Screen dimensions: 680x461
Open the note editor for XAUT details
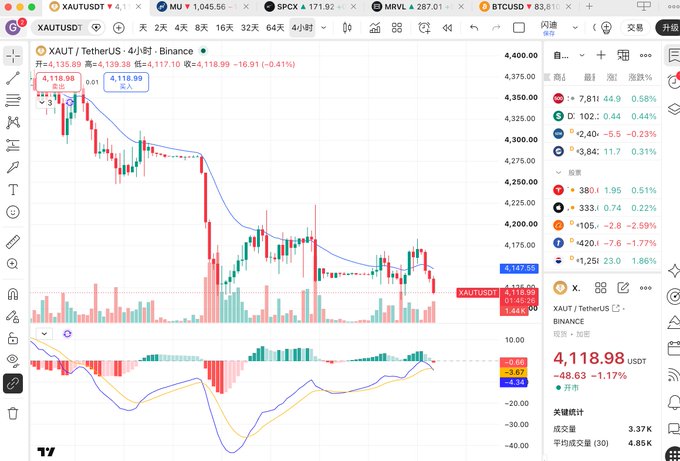click(623, 288)
